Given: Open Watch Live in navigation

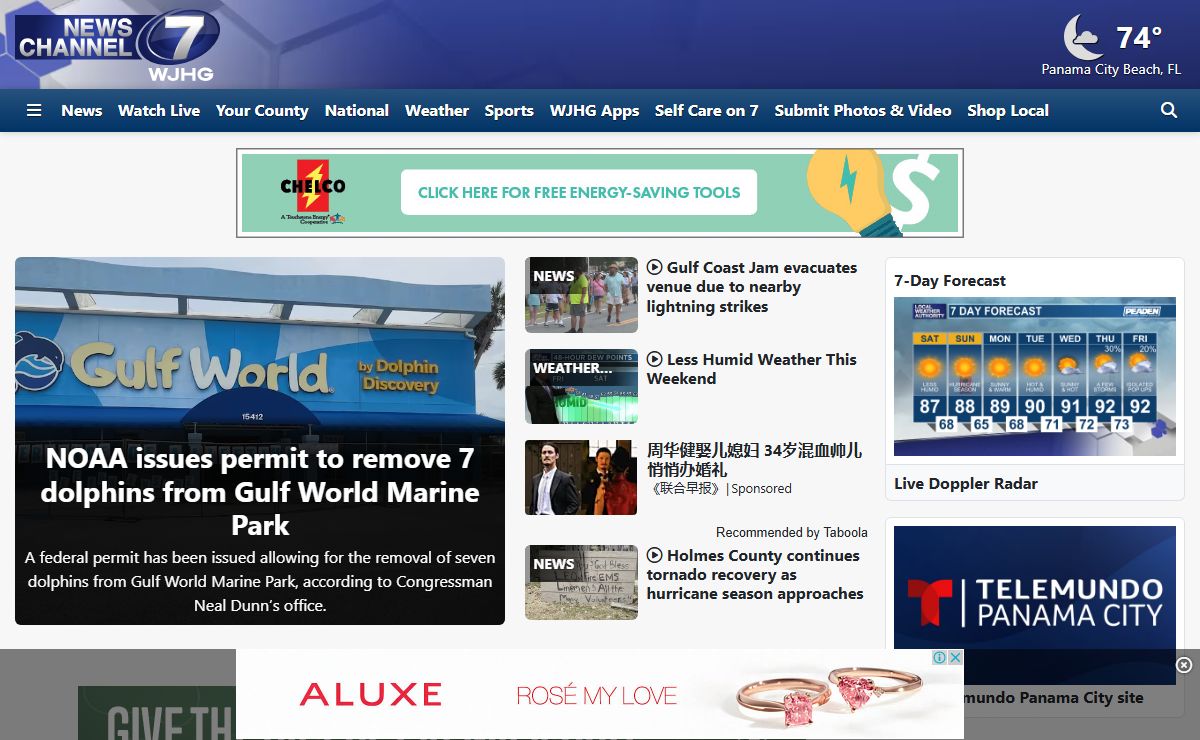Looking at the screenshot, I should [159, 110].
